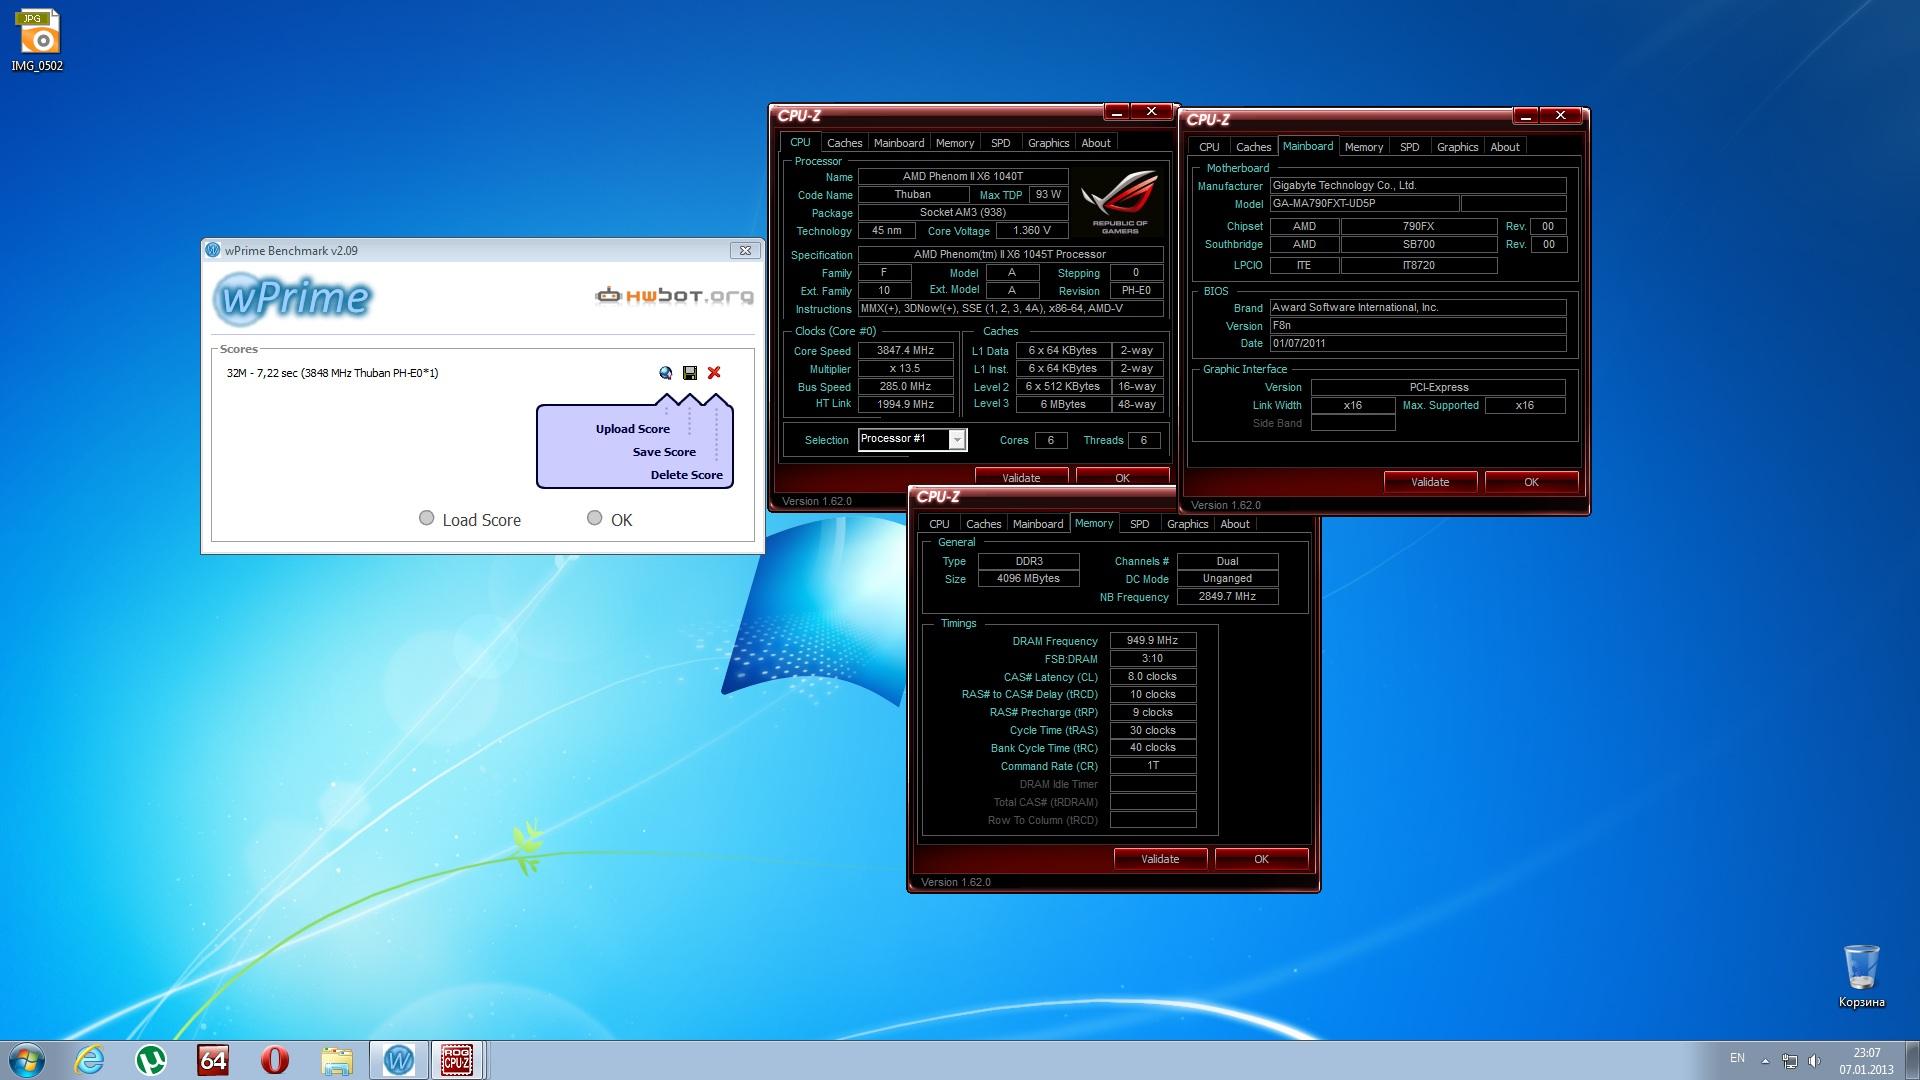
Task: Open Mainboard tab in Memory window
Action: pyautogui.click(x=1038, y=524)
